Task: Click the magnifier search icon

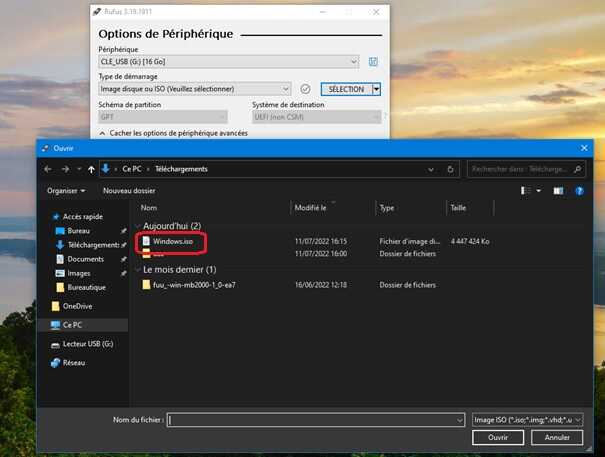Action: click(x=578, y=169)
